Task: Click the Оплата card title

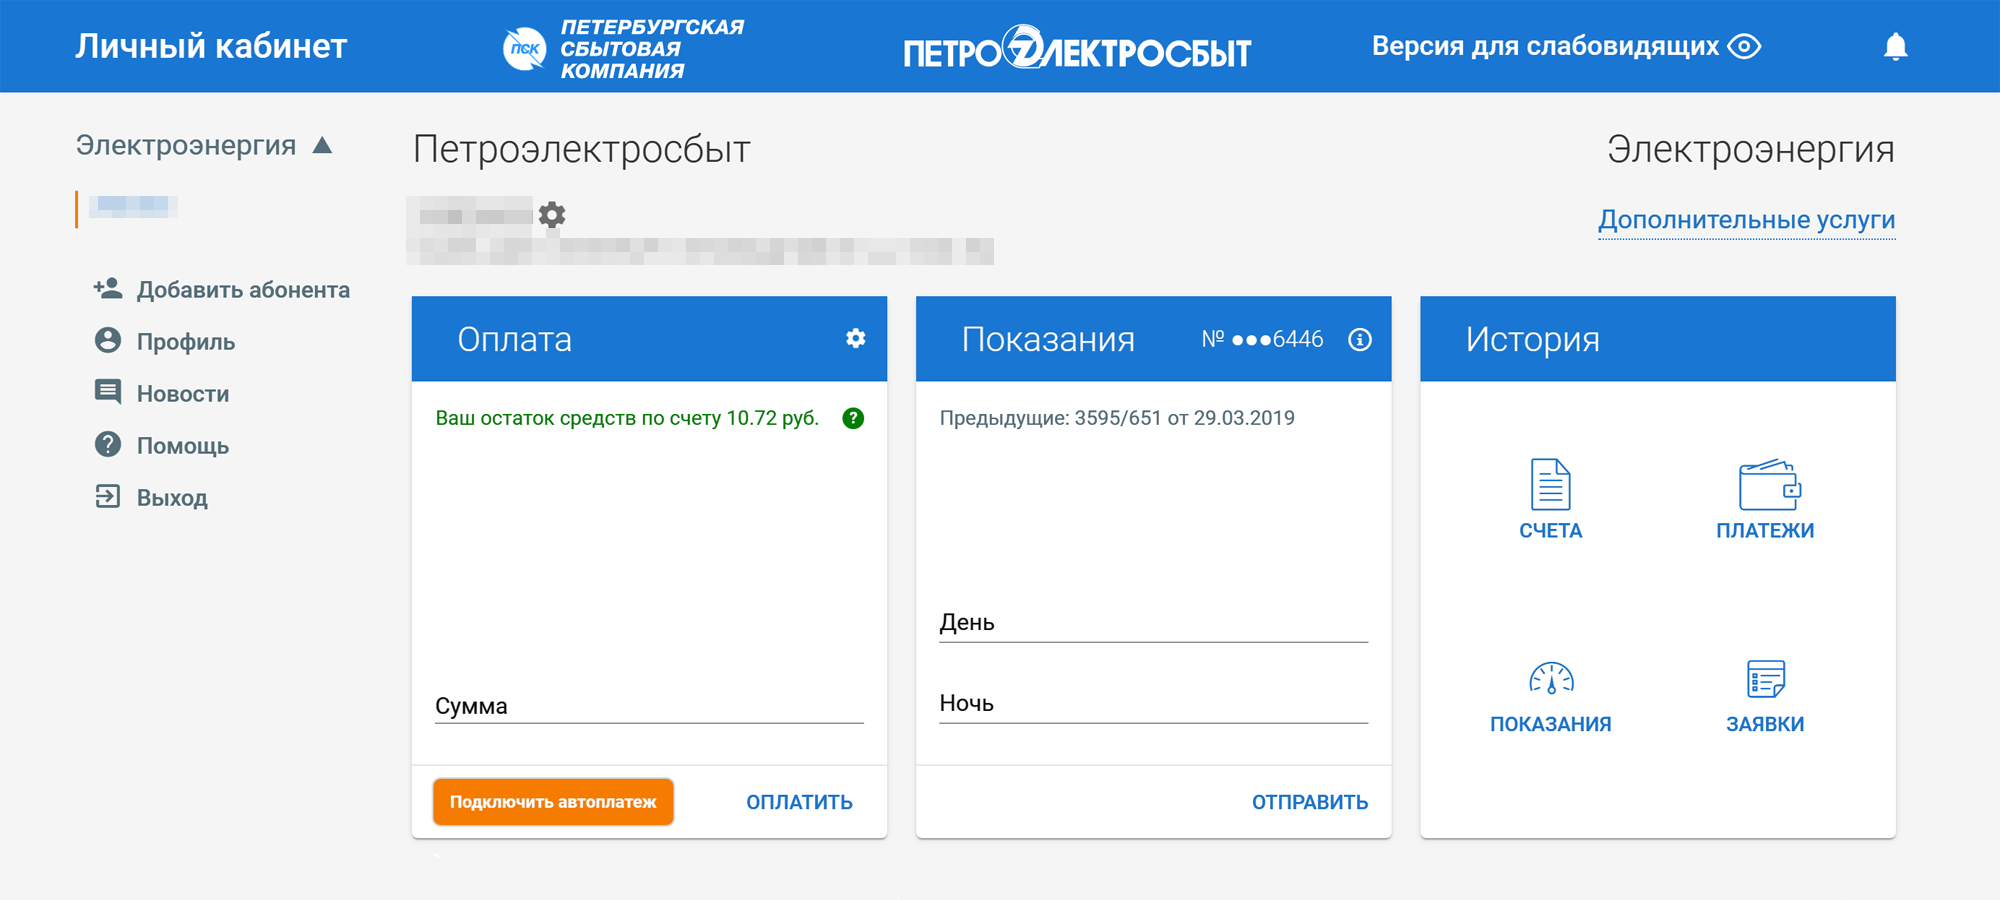Action: point(514,340)
